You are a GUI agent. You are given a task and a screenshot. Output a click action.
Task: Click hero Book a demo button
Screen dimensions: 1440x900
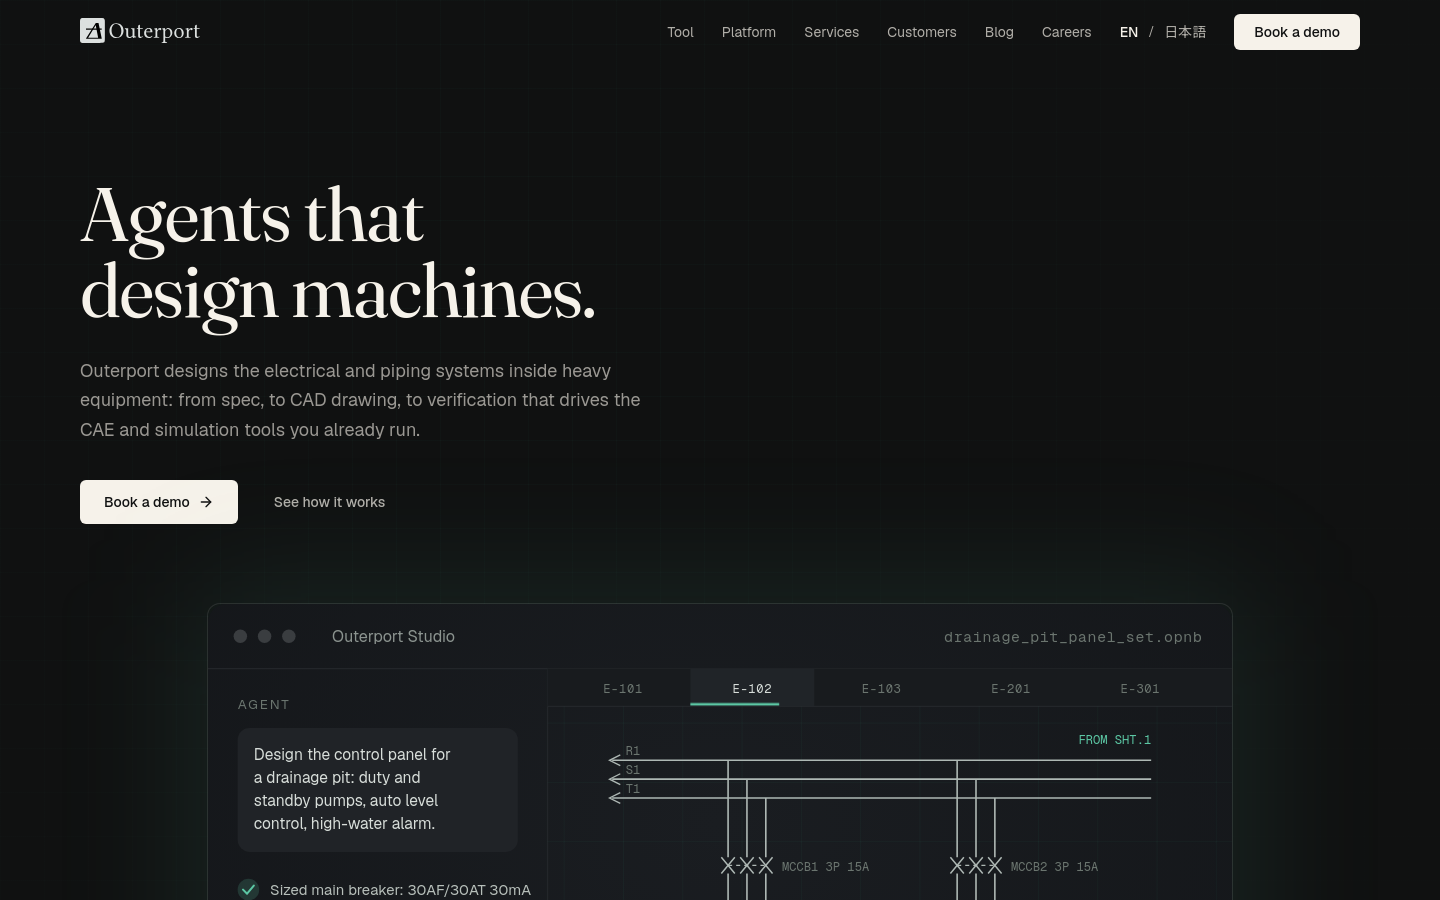pos(159,502)
